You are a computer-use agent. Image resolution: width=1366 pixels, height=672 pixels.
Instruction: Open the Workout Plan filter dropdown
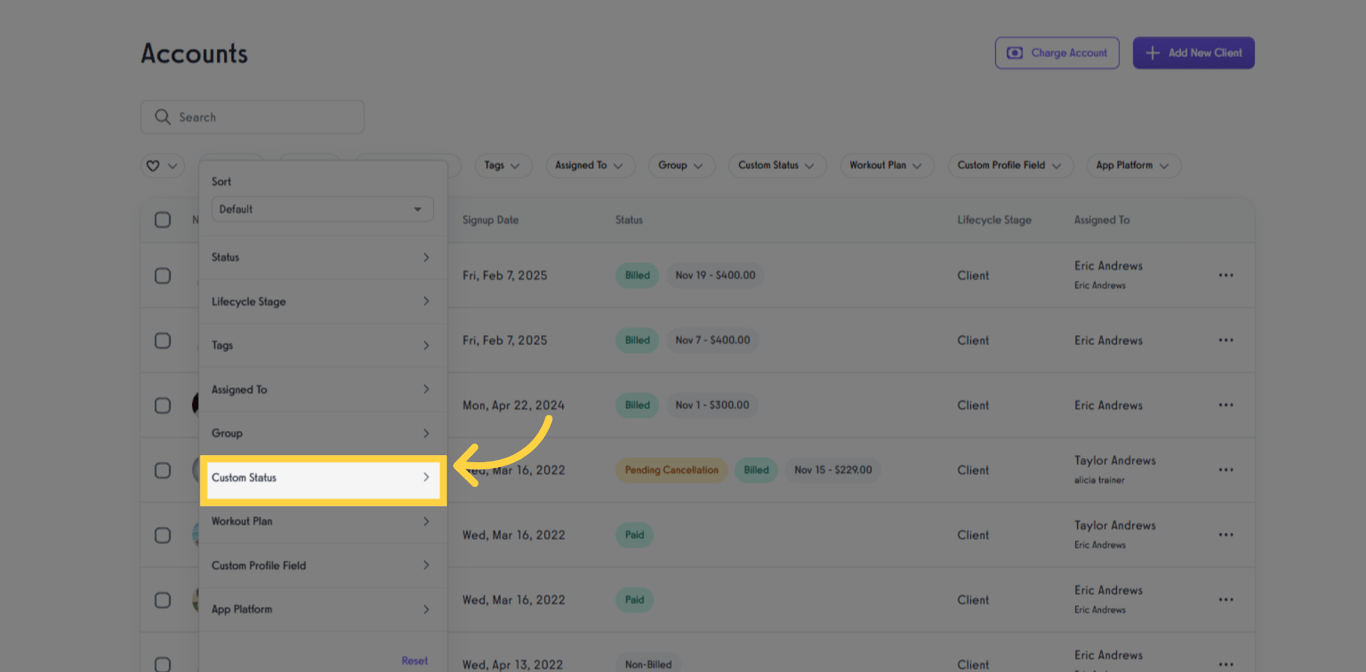[886, 165]
